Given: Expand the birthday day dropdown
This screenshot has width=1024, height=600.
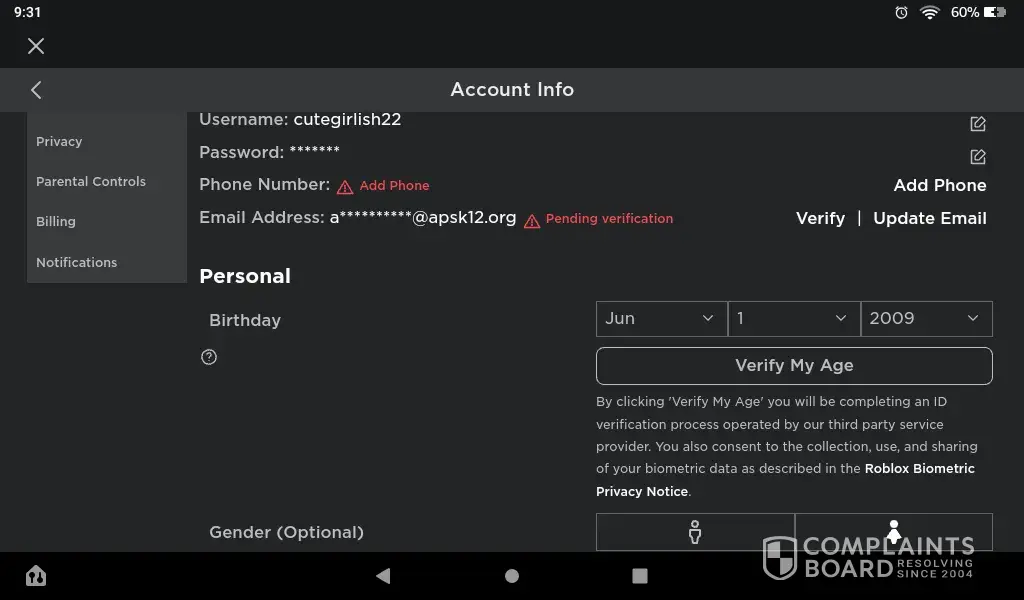Looking at the screenshot, I should 793,318.
